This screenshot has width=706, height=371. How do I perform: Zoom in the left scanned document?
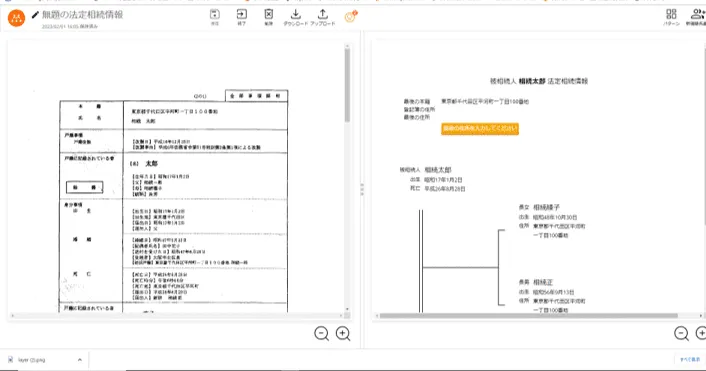[343, 334]
